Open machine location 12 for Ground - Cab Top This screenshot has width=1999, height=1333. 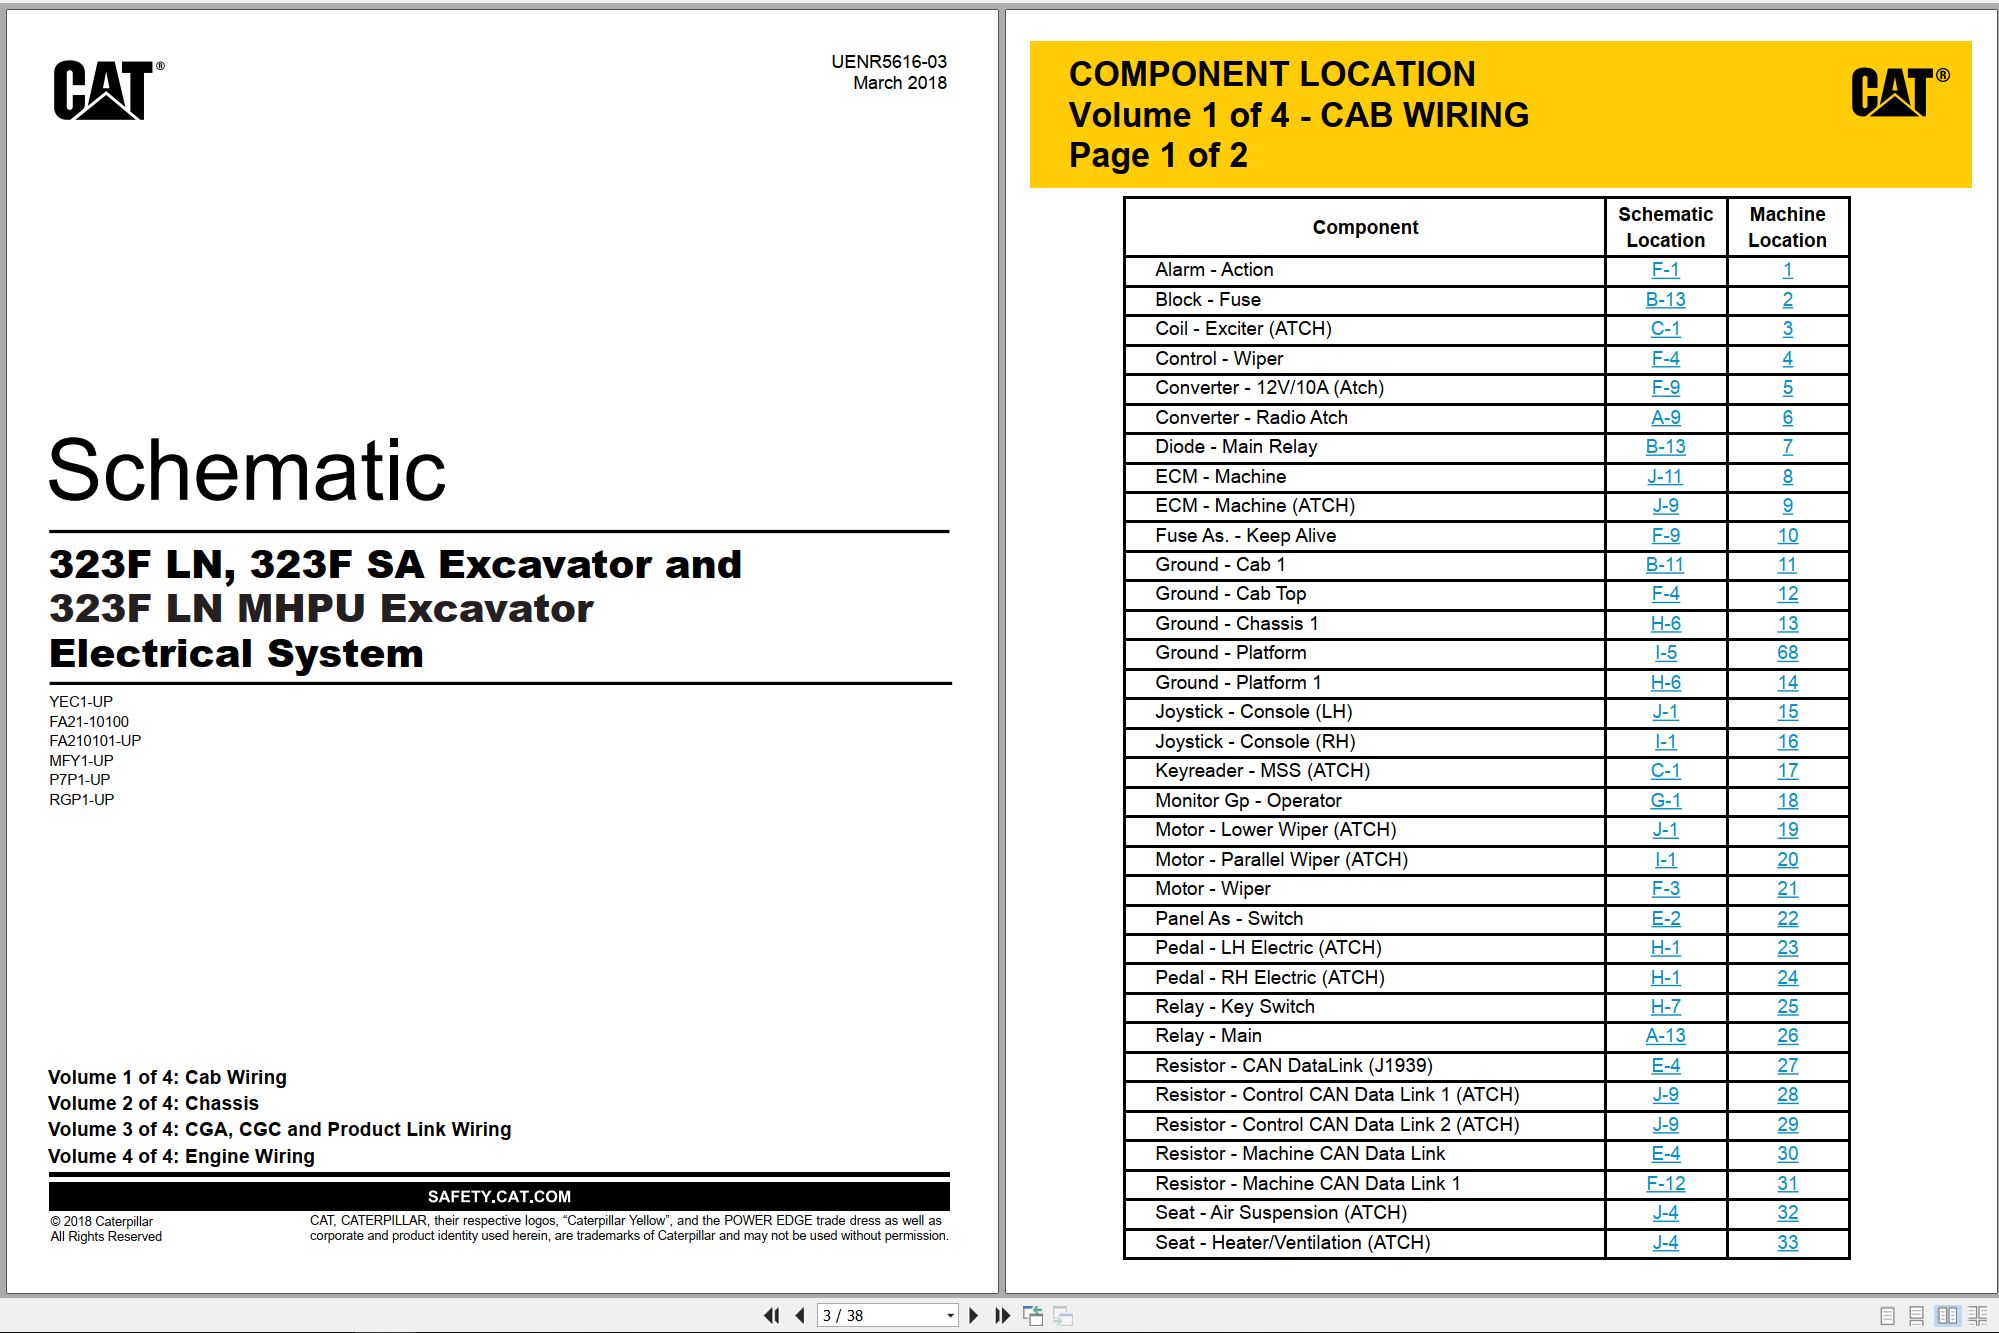click(x=1787, y=594)
